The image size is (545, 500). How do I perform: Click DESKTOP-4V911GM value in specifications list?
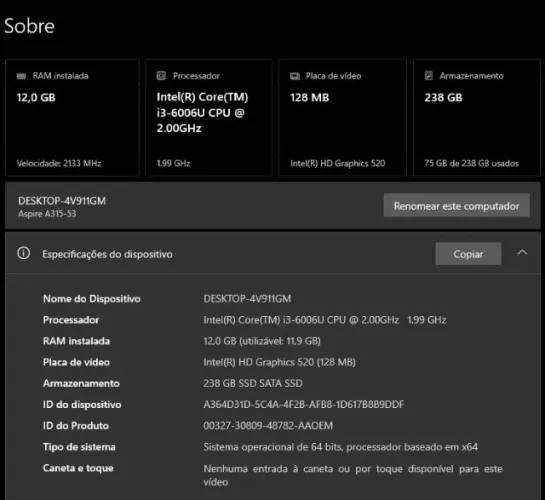(247, 299)
